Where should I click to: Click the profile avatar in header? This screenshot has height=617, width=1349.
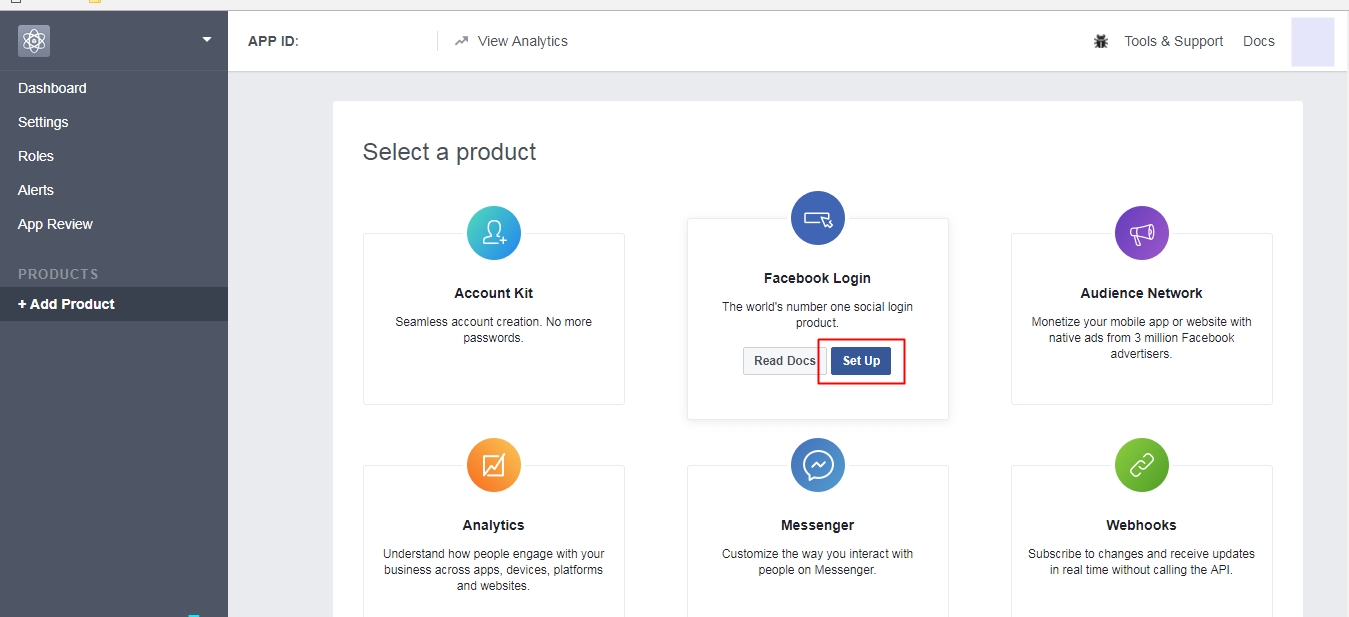point(1313,42)
